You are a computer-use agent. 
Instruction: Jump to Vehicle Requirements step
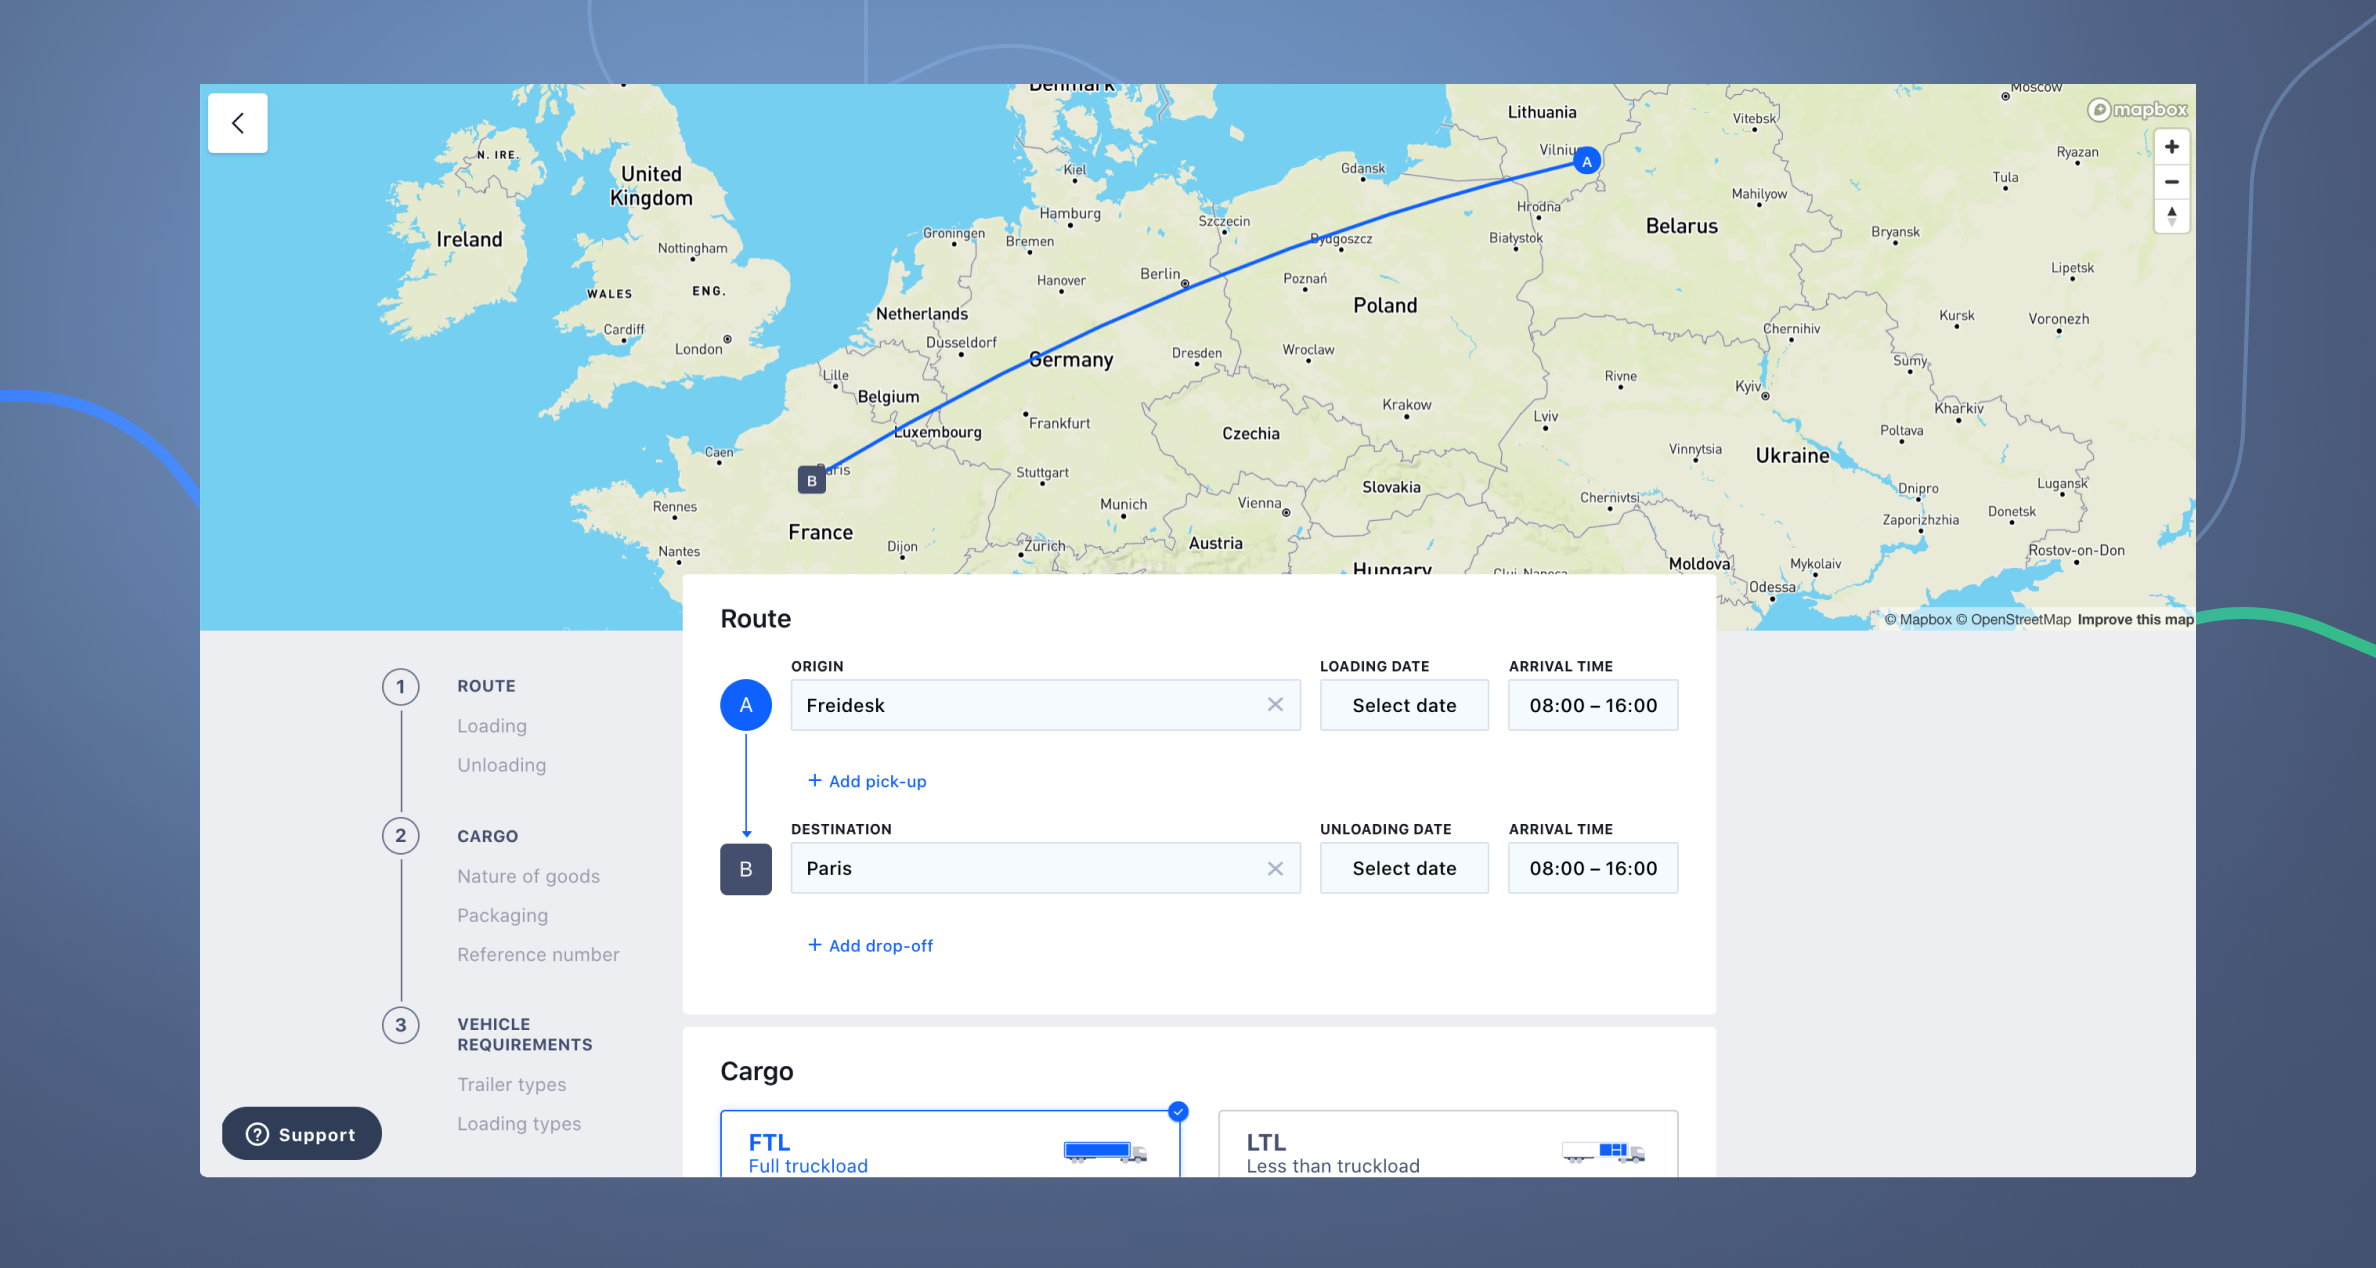(x=524, y=1034)
